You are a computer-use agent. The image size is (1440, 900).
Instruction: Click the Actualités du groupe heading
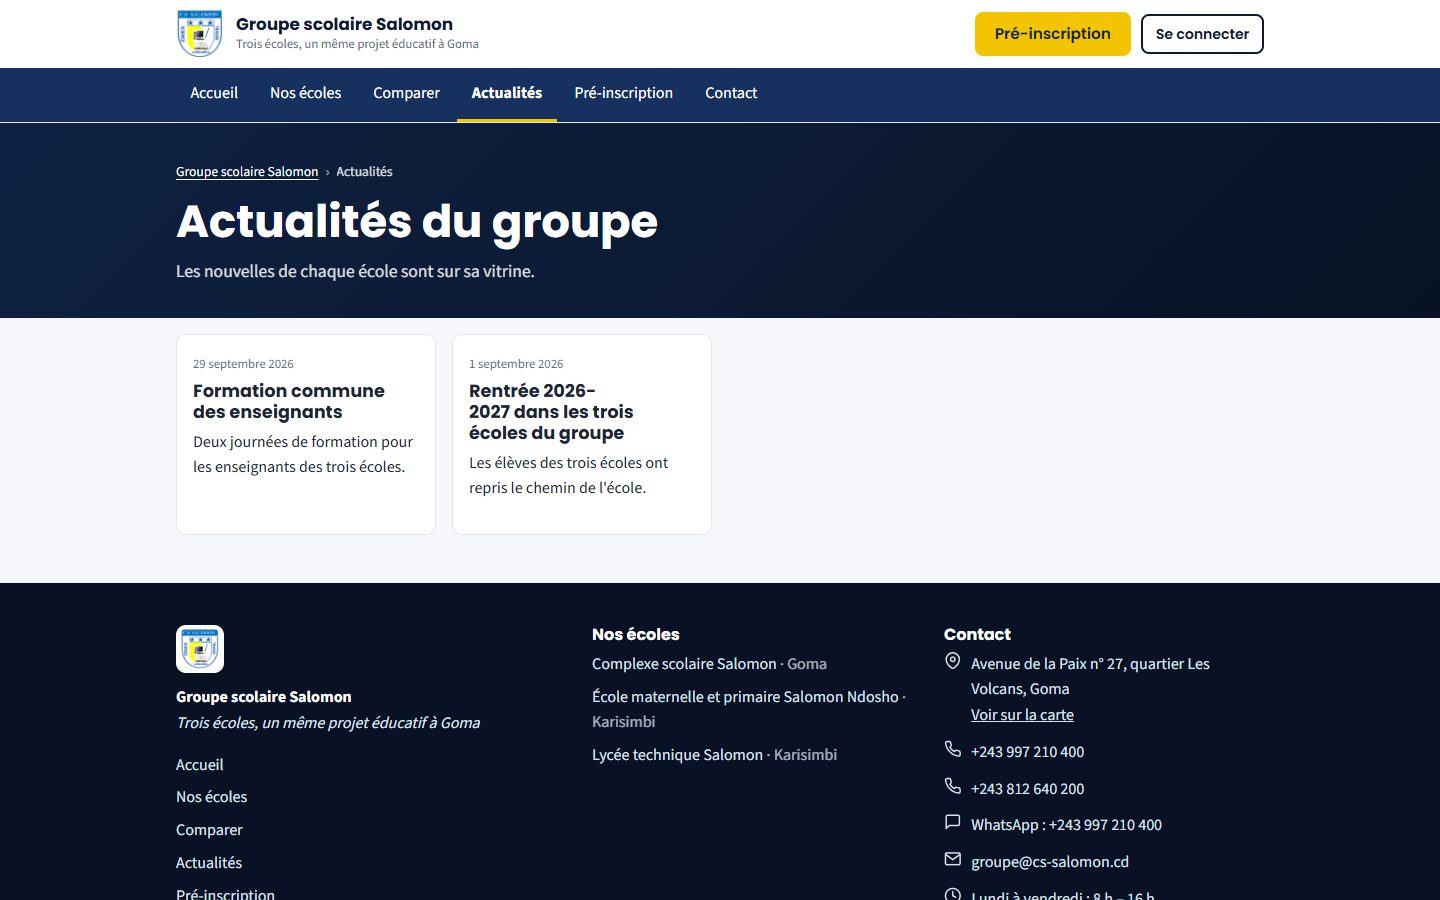coord(417,222)
